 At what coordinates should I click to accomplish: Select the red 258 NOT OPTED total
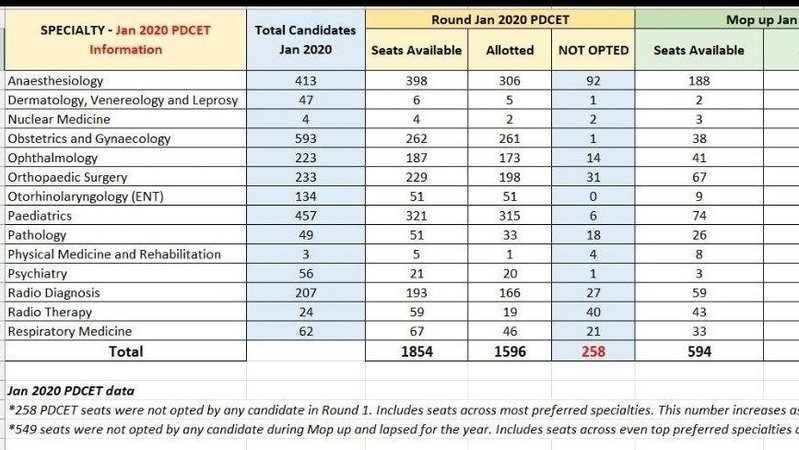(x=593, y=351)
